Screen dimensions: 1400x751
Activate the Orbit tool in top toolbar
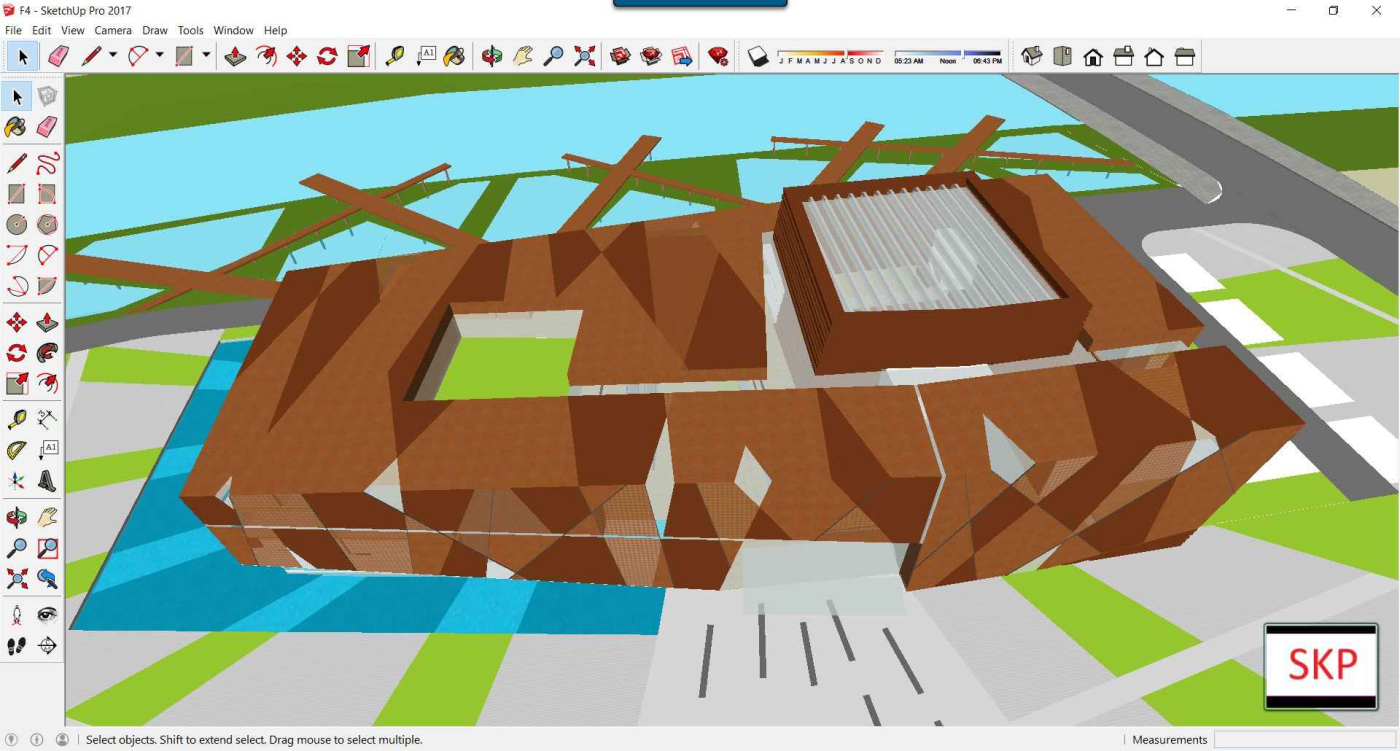(x=491, y=56)
